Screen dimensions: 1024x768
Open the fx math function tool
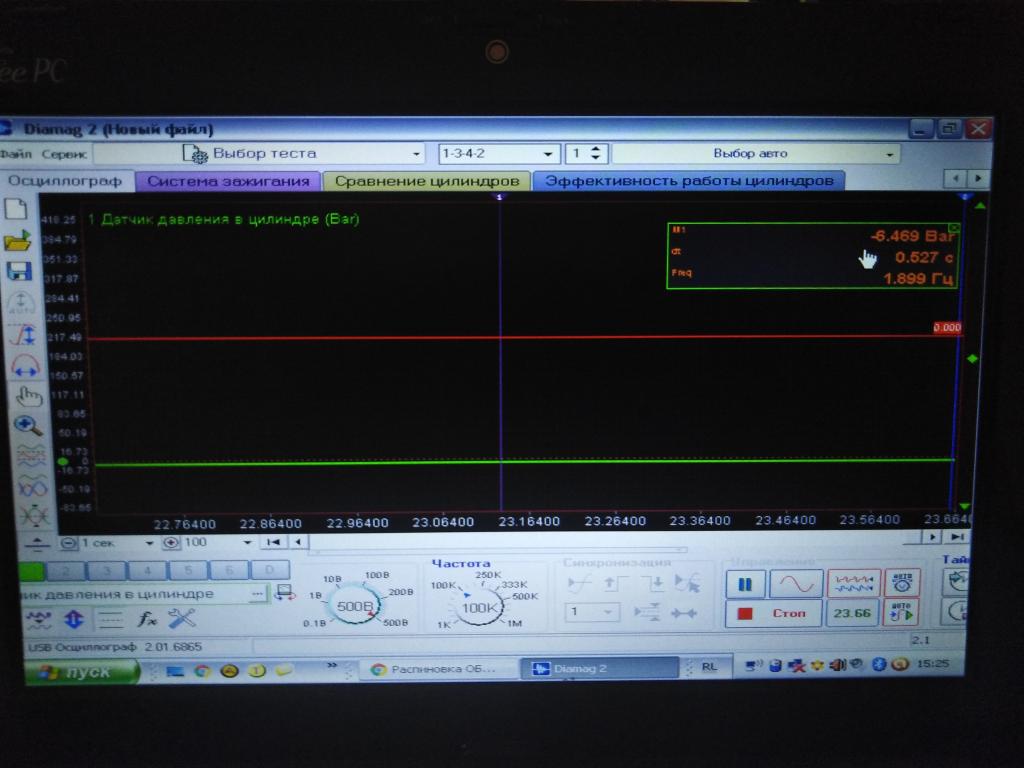[x=147, y=619]
